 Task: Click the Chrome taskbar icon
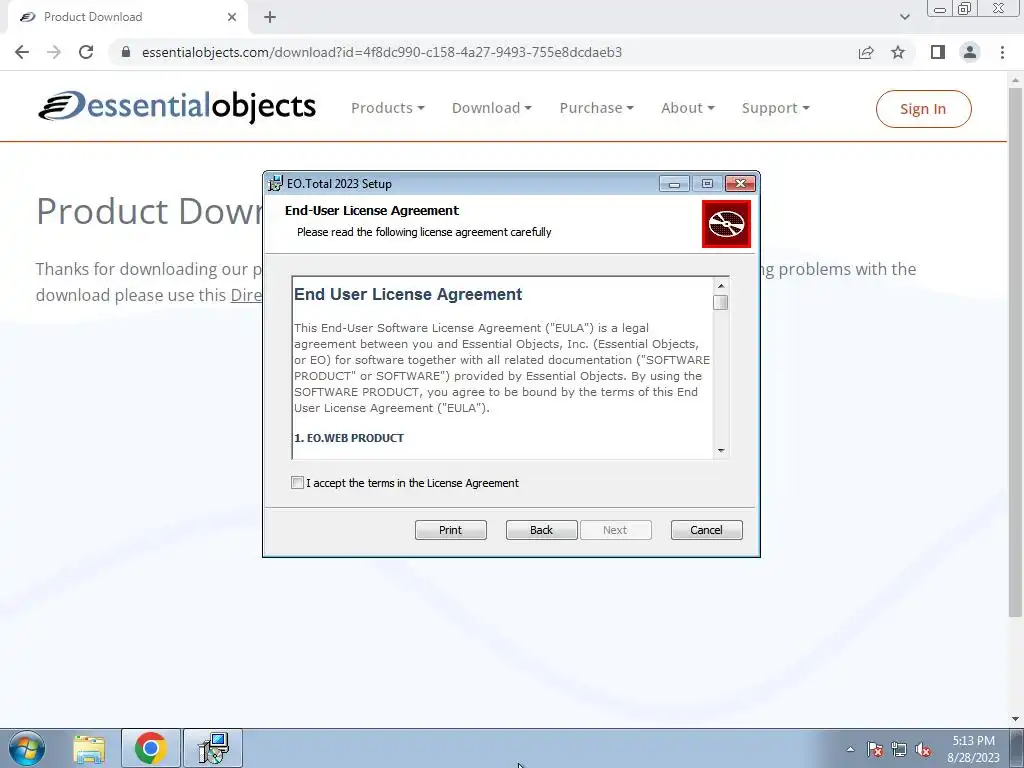151,748
